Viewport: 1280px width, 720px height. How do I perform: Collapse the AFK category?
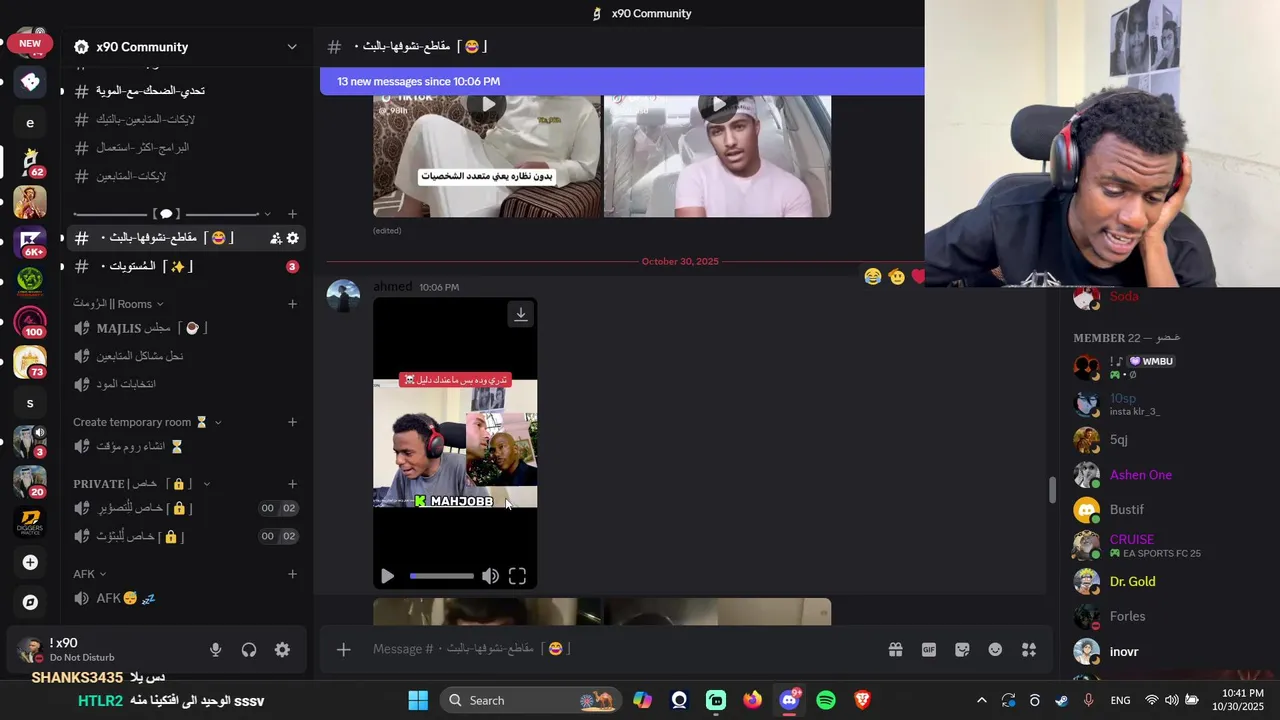[x=103, y=574]
